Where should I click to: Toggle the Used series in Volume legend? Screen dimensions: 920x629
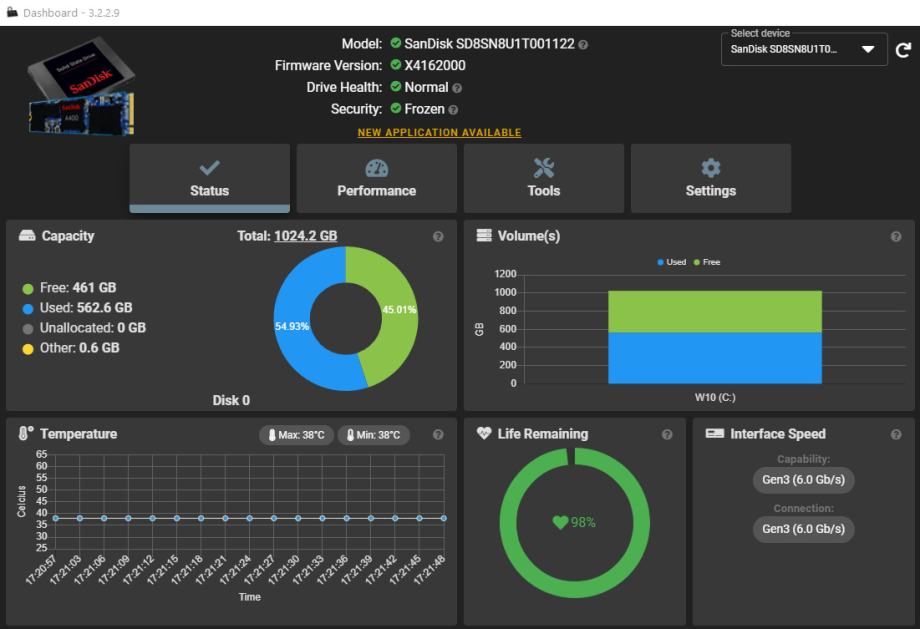[672, 262]
